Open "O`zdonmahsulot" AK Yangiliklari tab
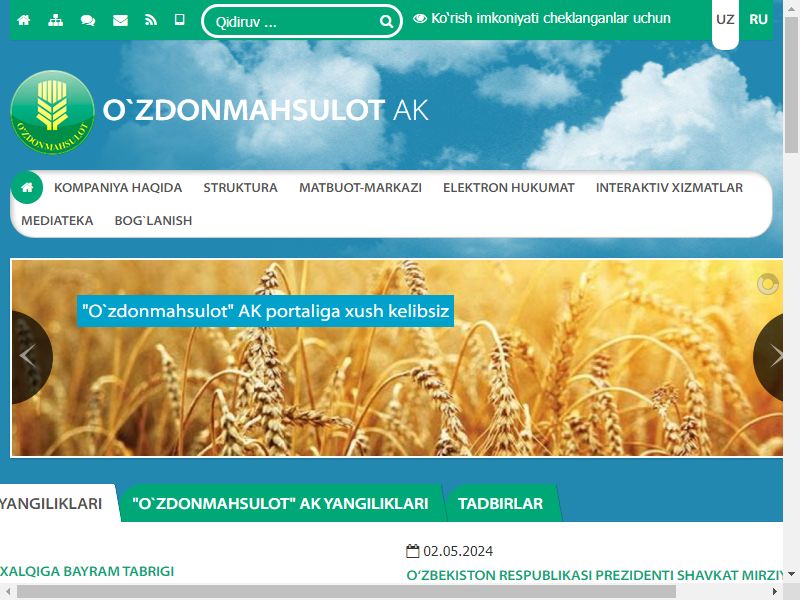The width and height of the screenshot is (800, 600). (x=280, y=504)
